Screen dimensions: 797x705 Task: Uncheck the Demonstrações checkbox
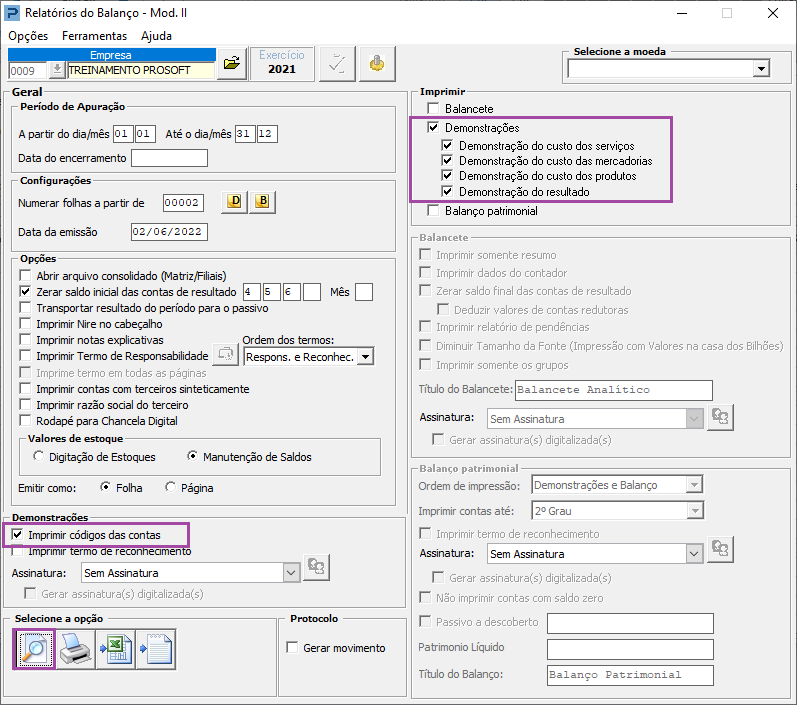tap(434, 127)
